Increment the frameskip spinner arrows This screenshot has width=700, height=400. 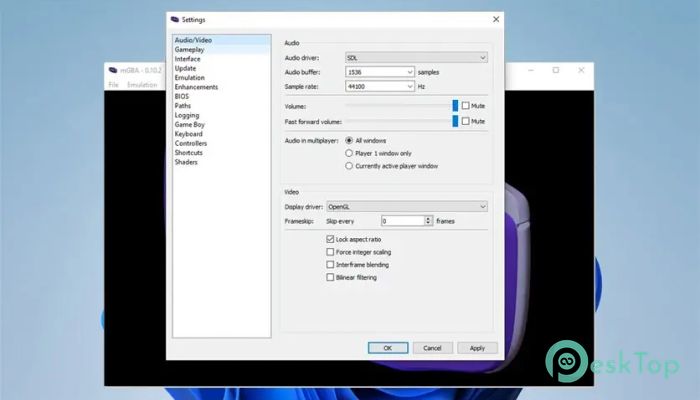click(429, 219)
